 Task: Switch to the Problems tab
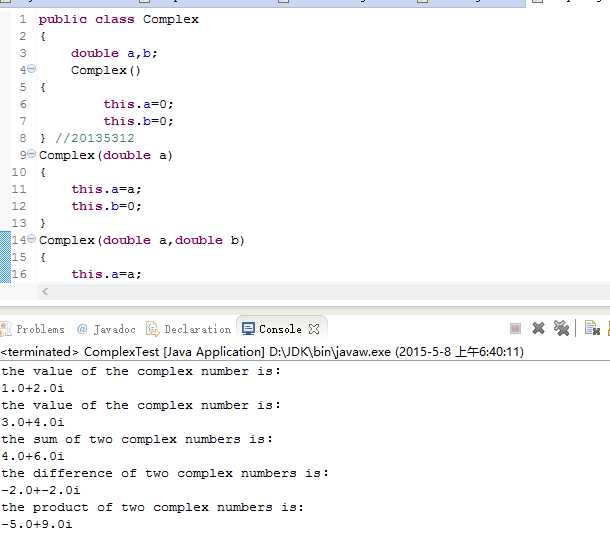33,329
